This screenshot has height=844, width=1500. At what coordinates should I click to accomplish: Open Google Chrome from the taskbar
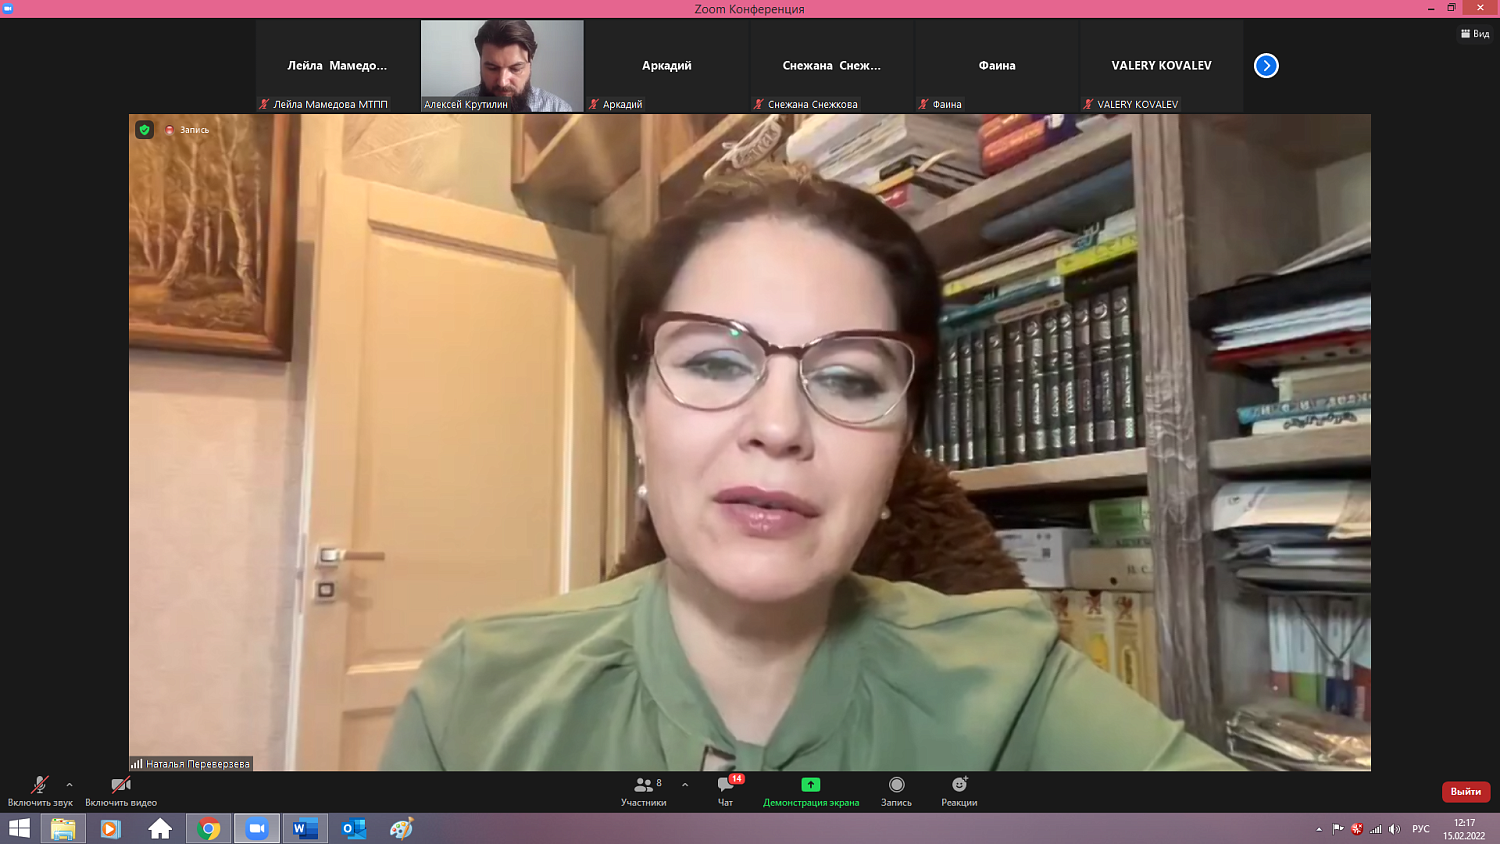209,829
